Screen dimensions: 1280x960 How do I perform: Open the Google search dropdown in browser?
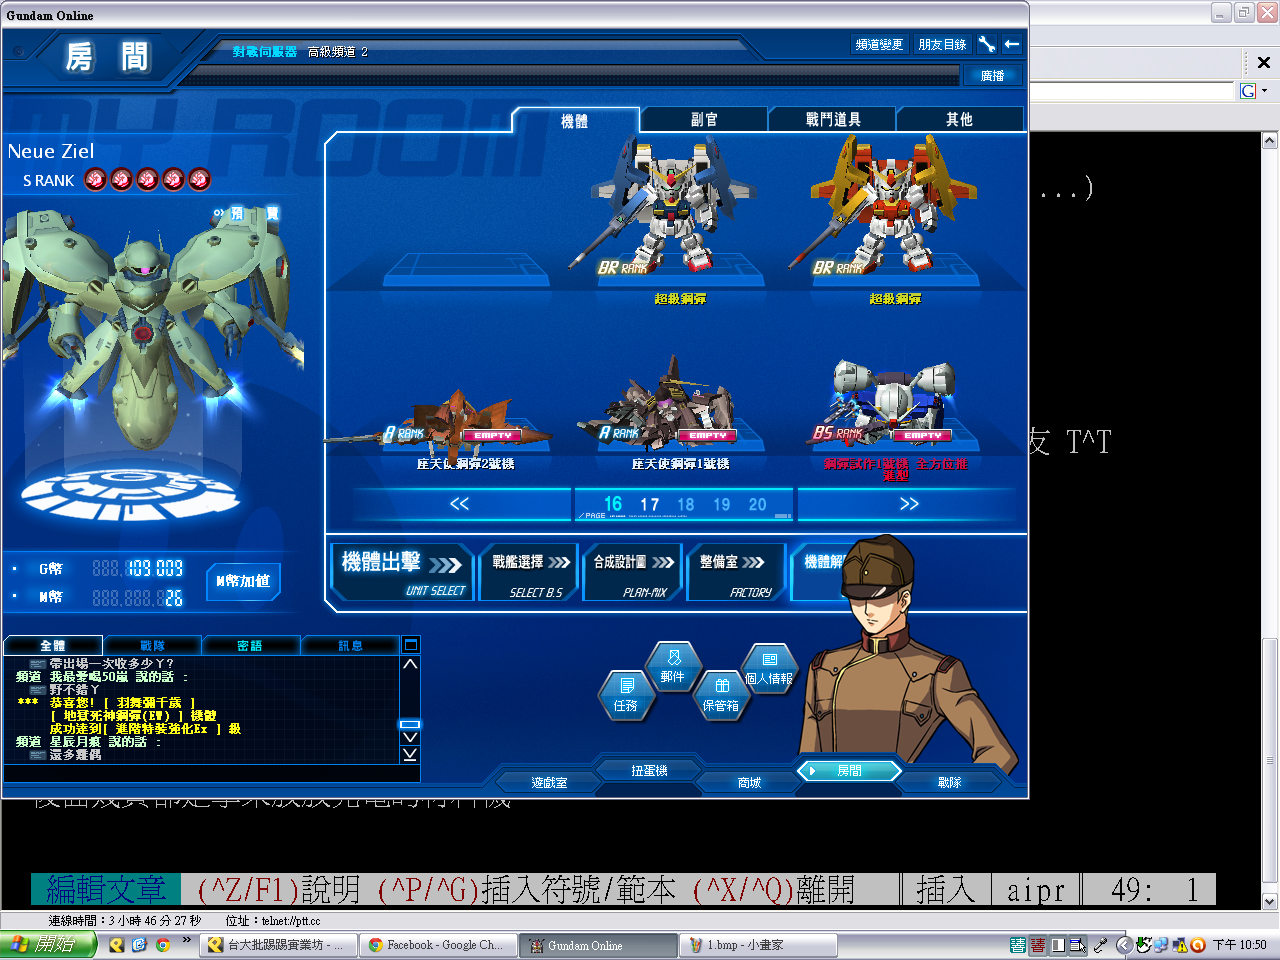pyautogui.click(x=1264, y=91)
